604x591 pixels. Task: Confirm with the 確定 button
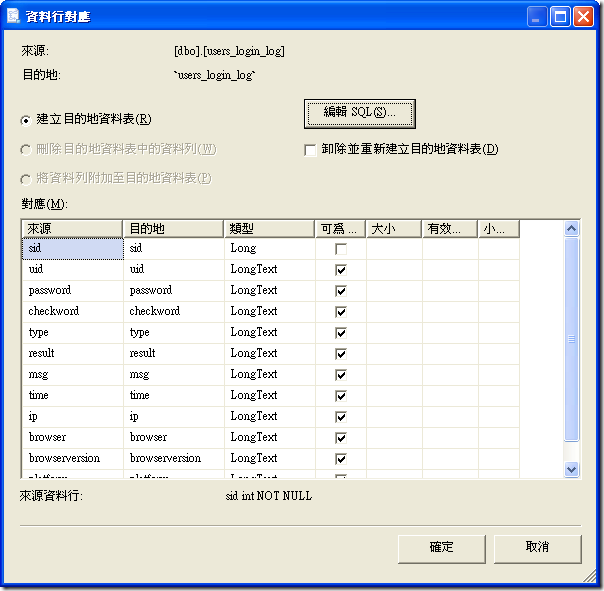click(x=441, y=548)
